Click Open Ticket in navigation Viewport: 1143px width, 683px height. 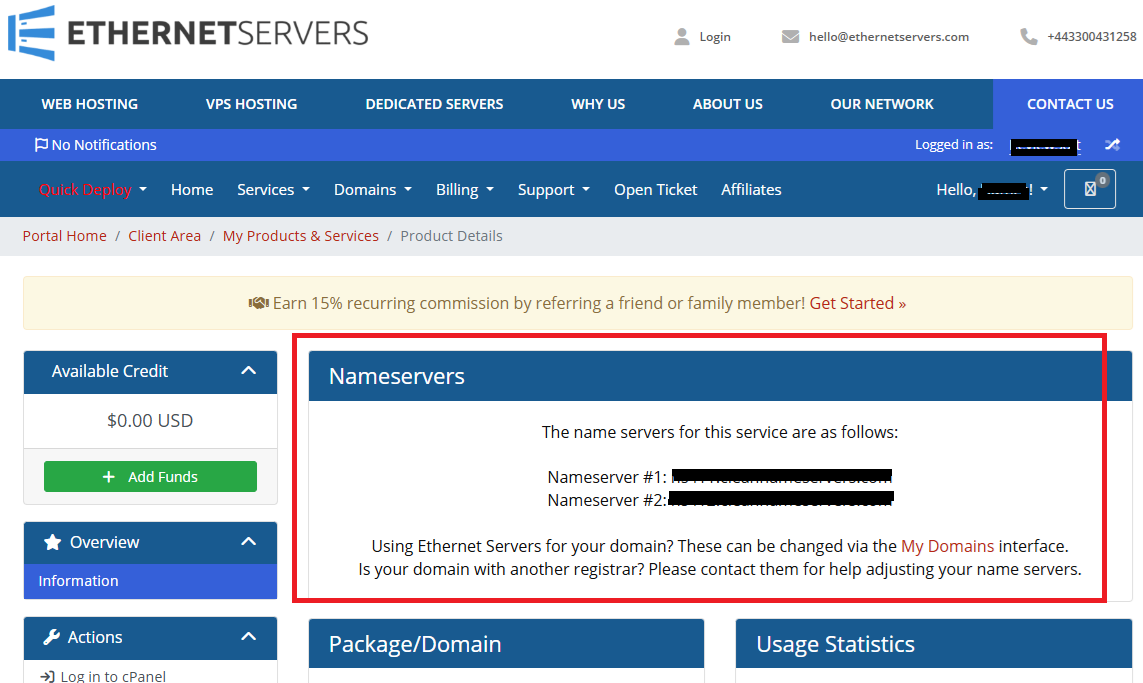[x=655, y=190]
